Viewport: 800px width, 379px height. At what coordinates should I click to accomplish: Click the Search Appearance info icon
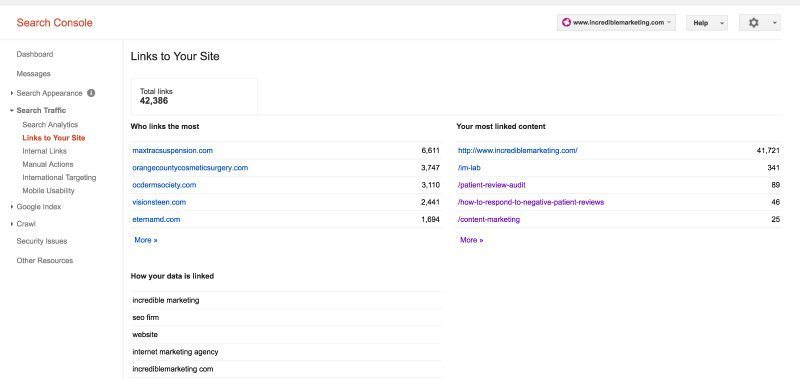click(x=91, y=93)
